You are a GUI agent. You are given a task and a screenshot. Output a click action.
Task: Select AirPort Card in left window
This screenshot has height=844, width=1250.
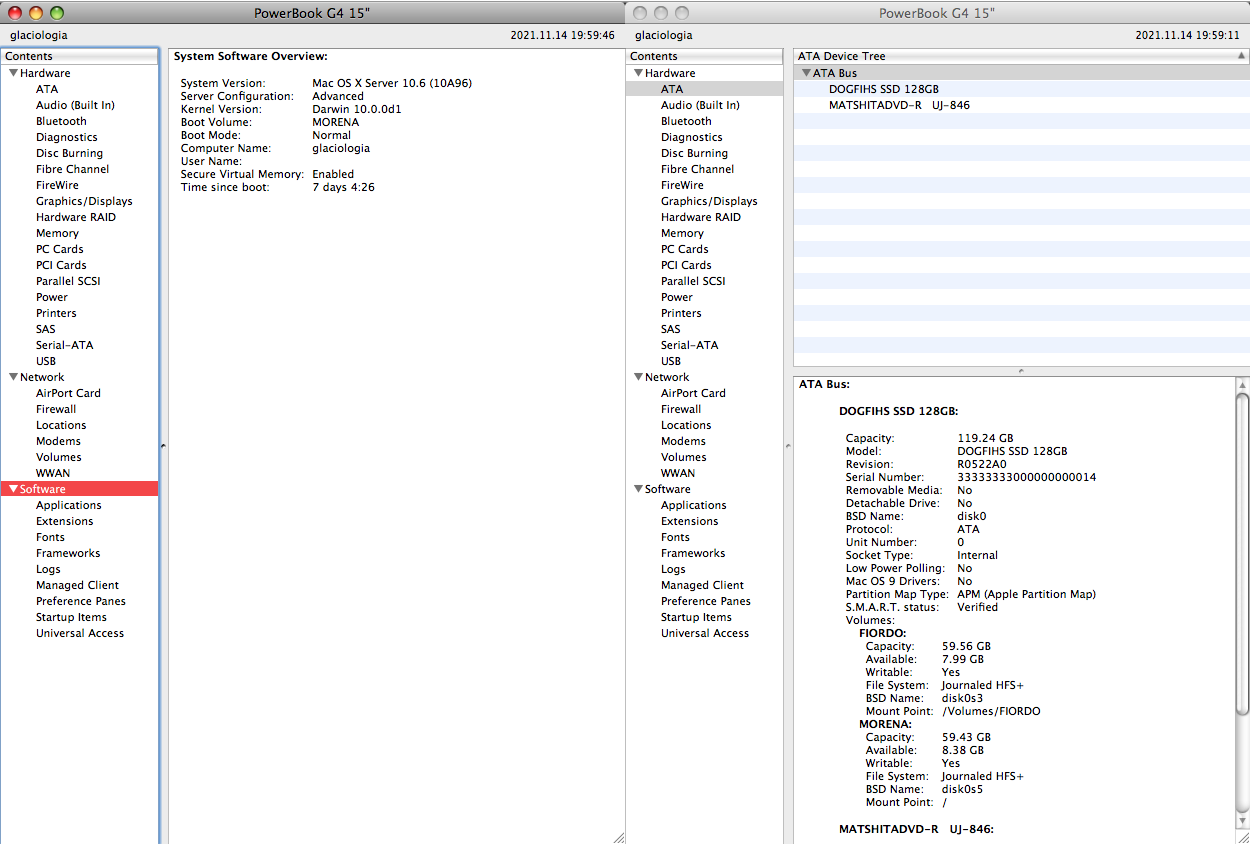click(68, 393)
